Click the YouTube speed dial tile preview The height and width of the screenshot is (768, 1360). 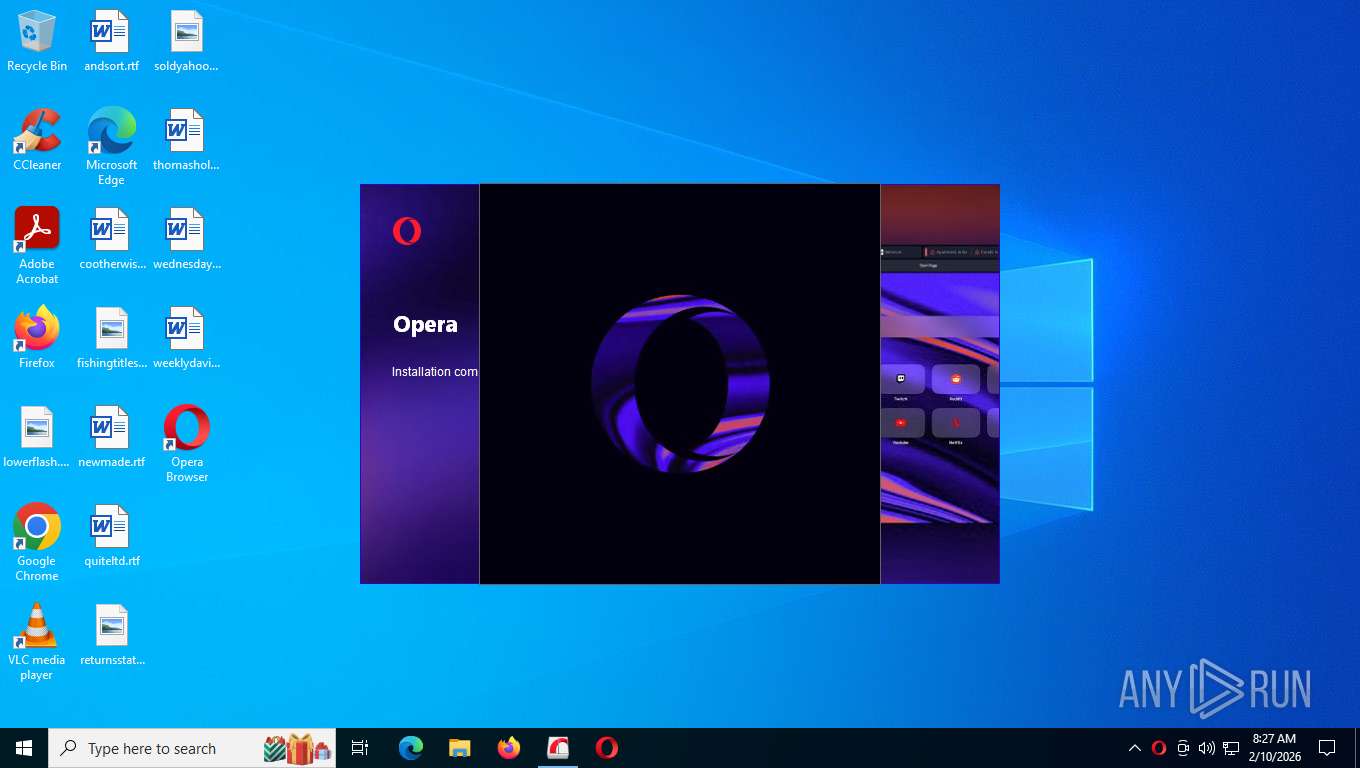(901, 425)
